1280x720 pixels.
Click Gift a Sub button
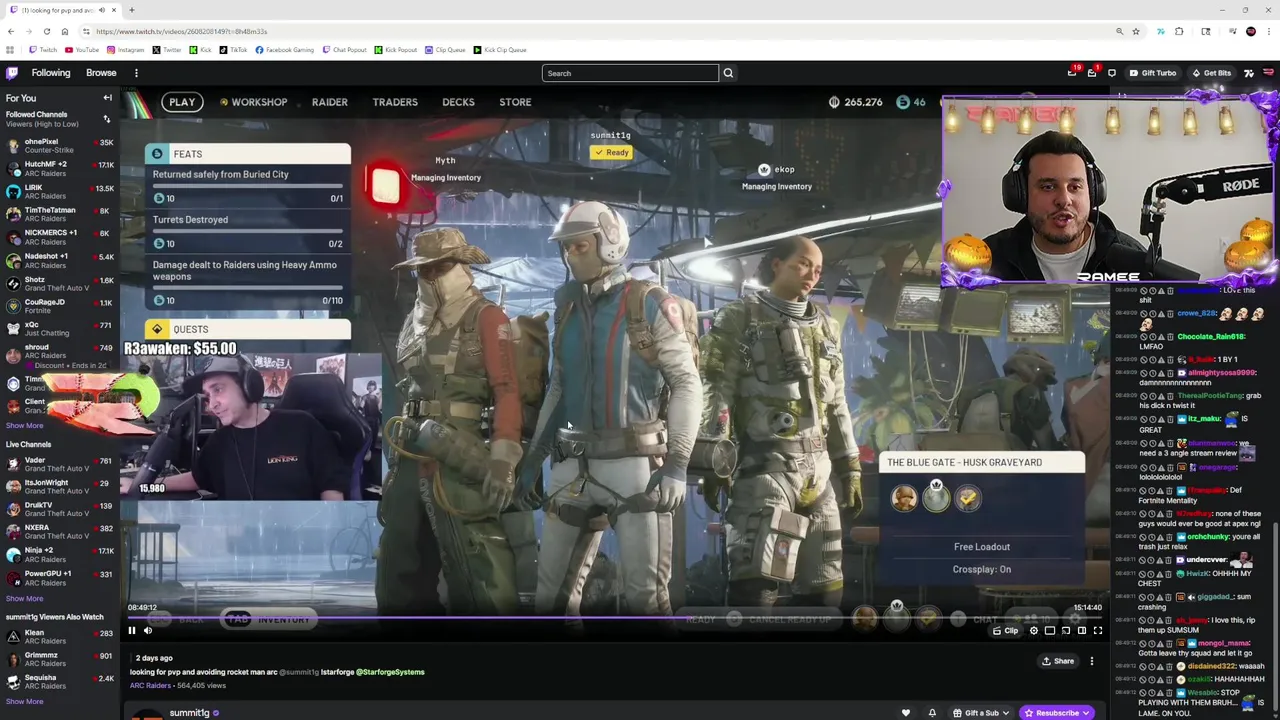[x=981, y=713]
